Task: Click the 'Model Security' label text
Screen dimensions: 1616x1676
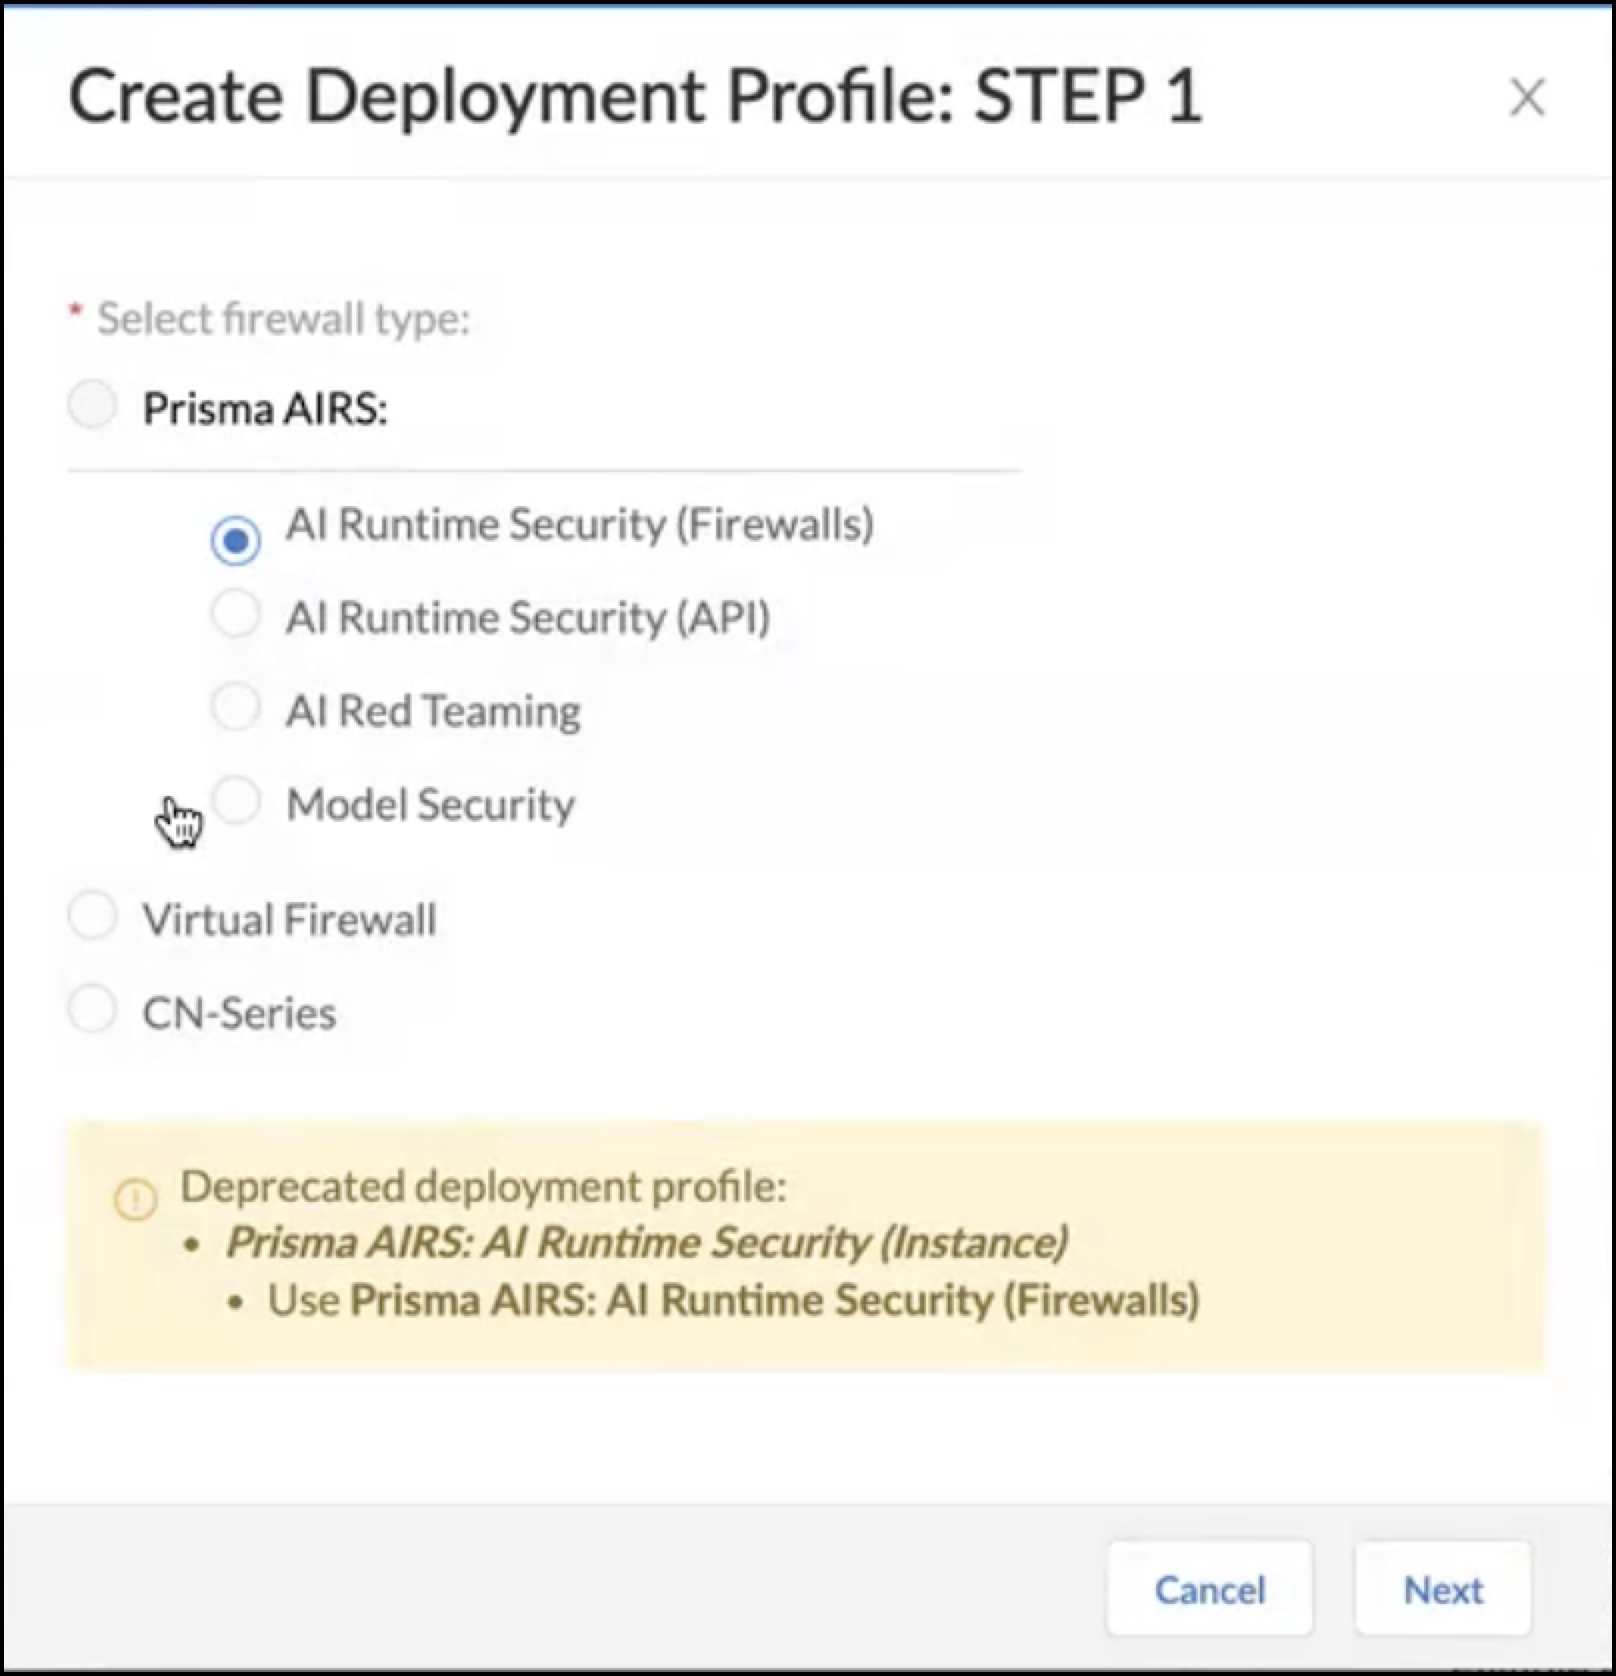Action: 431,804
